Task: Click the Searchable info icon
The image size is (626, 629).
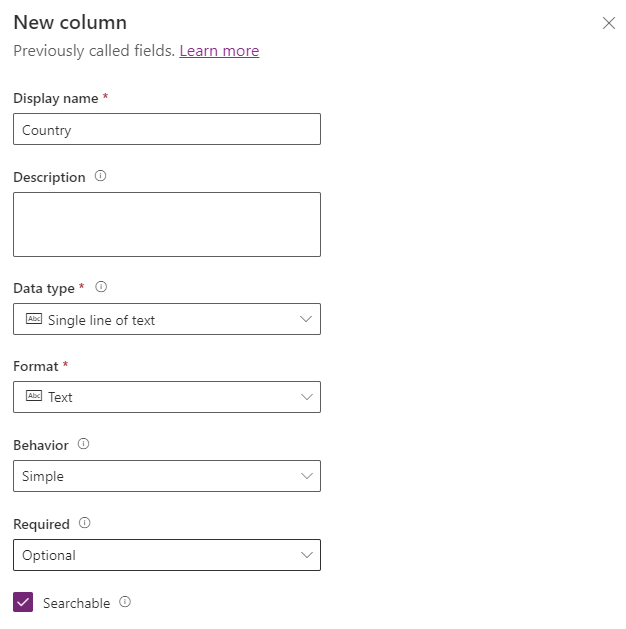Action: pyautogui.click(x=125, y=602)
